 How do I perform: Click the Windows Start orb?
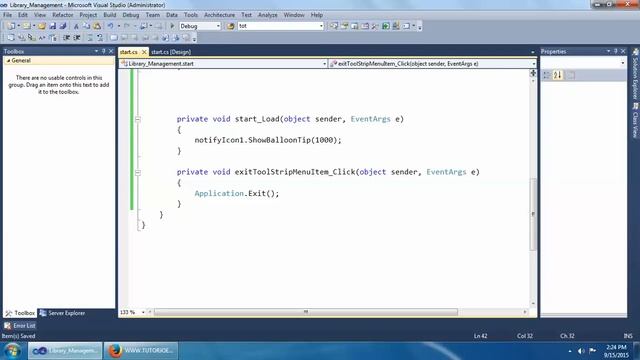(x=13, y=351)
